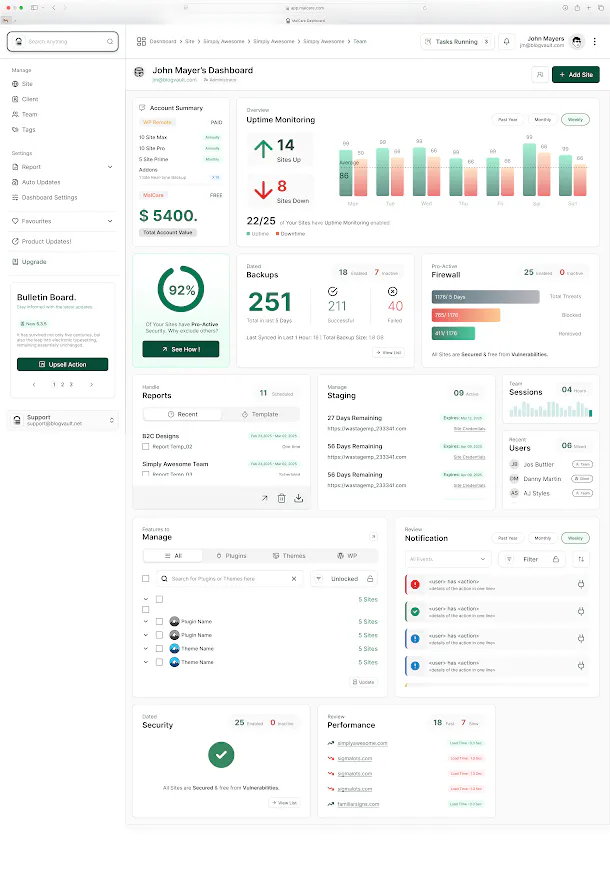610x876 pixels.
Task: Click the Add Site button
Action: coord(576,74)
